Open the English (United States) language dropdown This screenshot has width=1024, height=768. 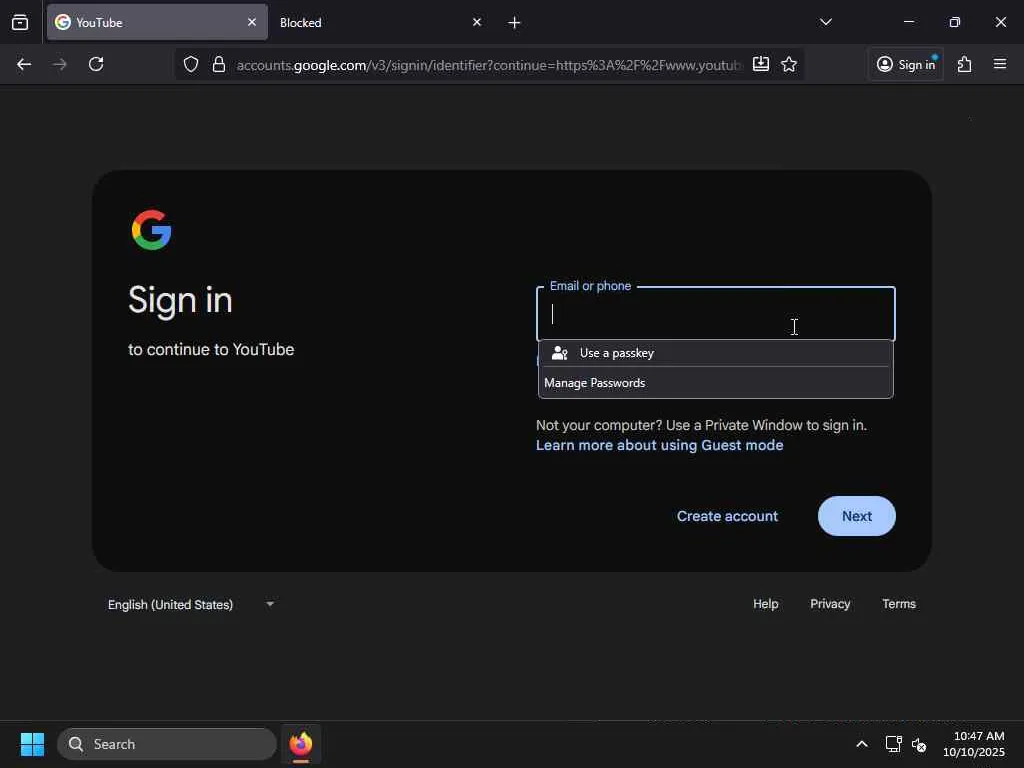(x=191, y=605)
